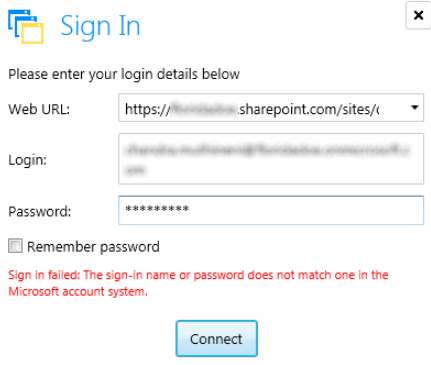
Task: Click 'Please enter your login details below' text
Action: click(124, 74)
